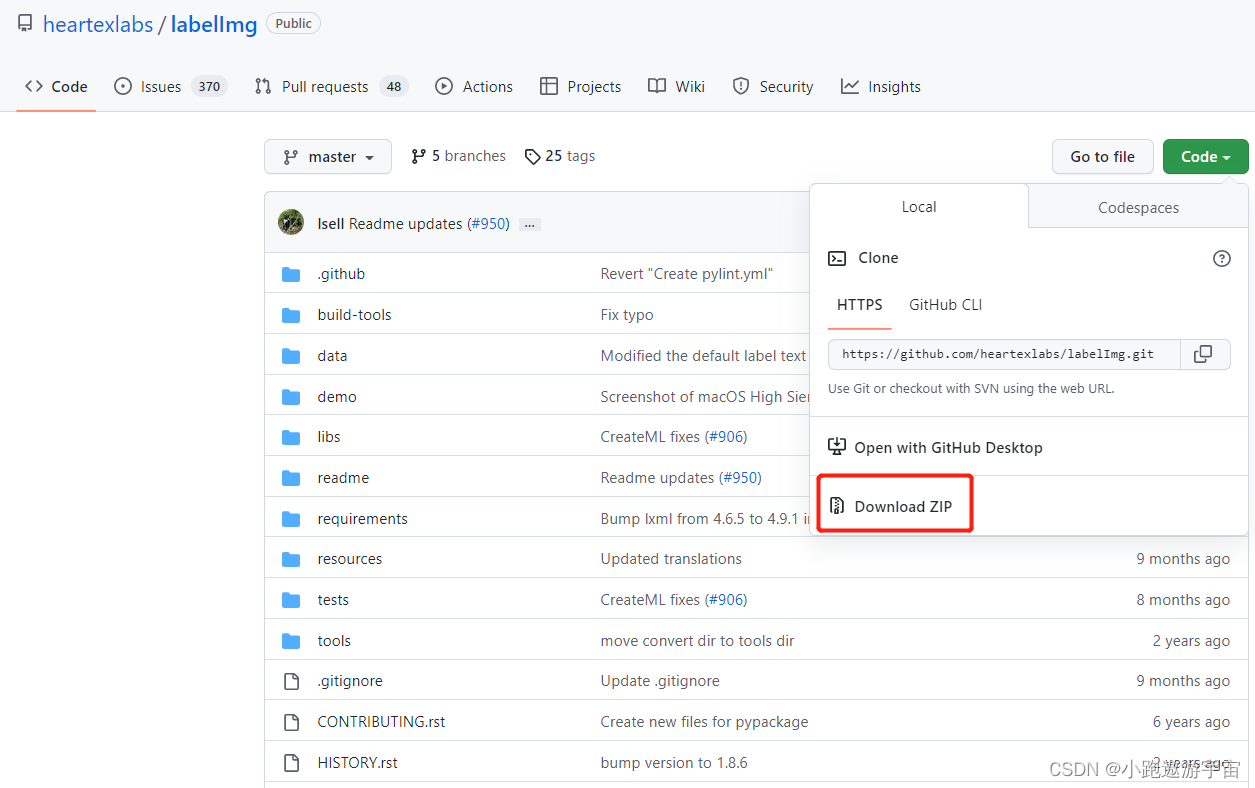Screen dimensions: 1255x788
Task: Open the Wiki tab
Action: [x=676, y=87]
